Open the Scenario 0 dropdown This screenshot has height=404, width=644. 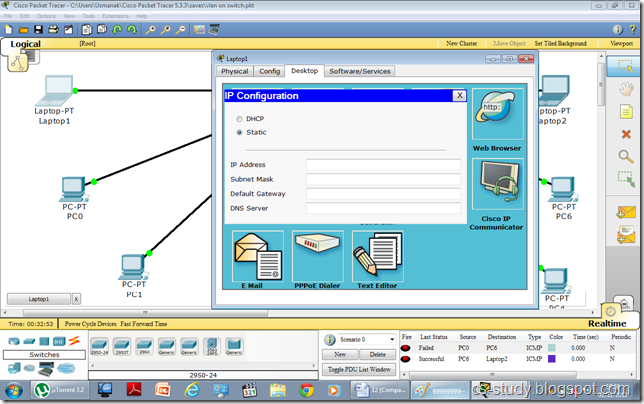[x=366, y=340]
